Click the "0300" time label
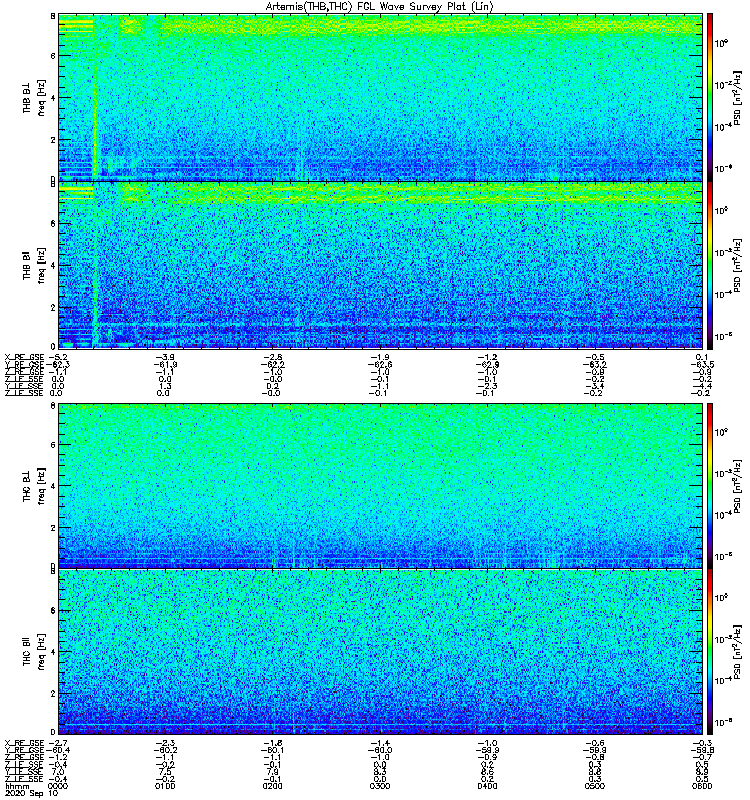The height and width of the screenshot is (800, 750). point(380,786)
